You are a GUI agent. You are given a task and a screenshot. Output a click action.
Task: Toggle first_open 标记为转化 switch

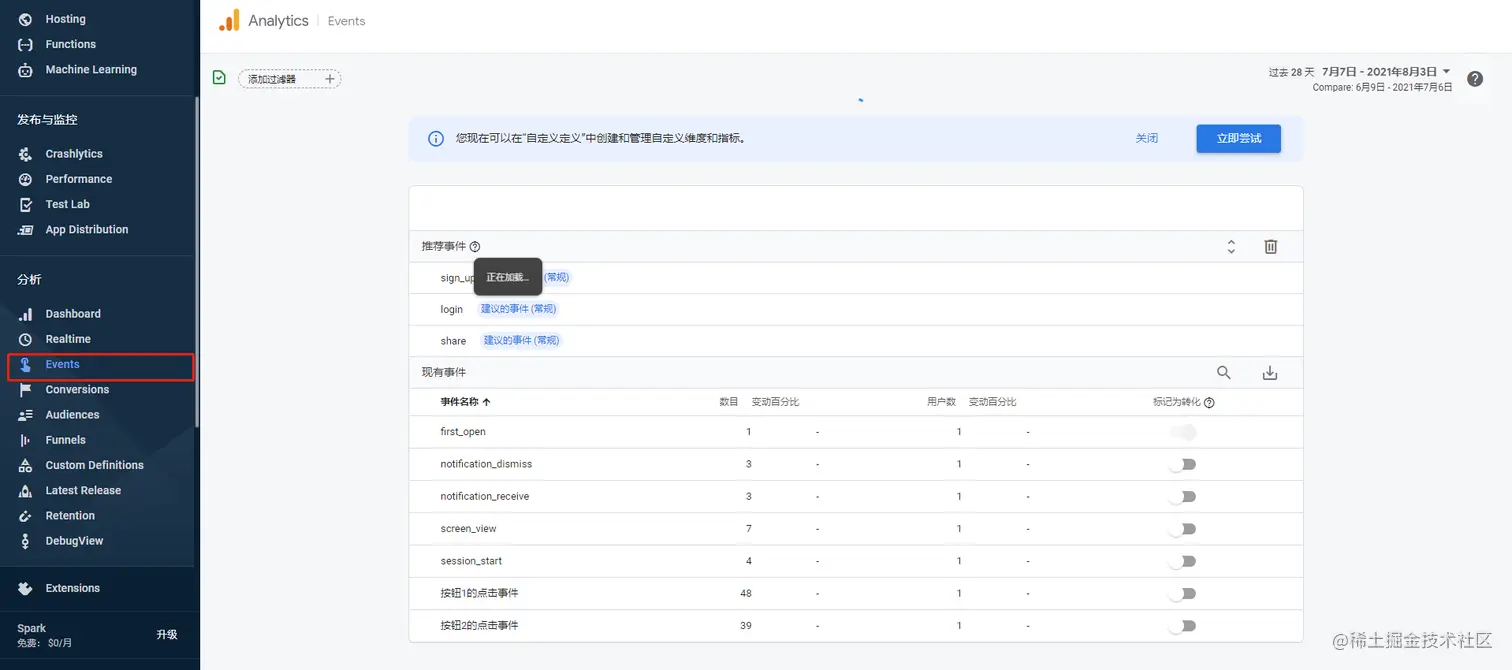click(1183, 431)
